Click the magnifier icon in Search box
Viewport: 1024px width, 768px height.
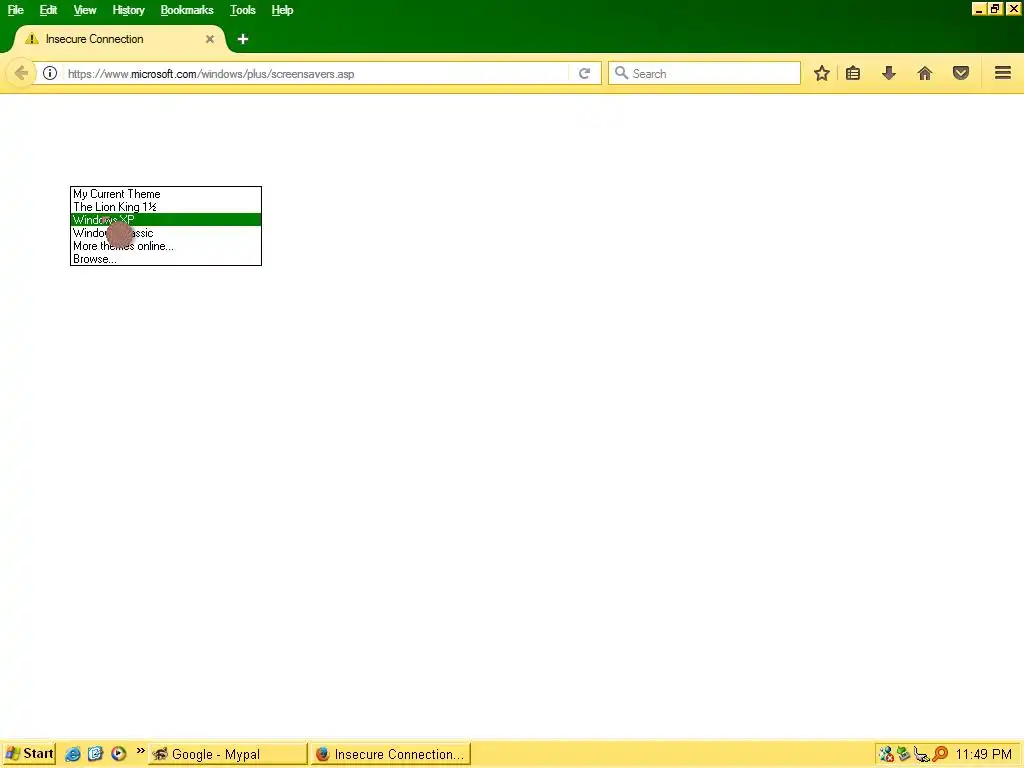click(x=622, y=73)
